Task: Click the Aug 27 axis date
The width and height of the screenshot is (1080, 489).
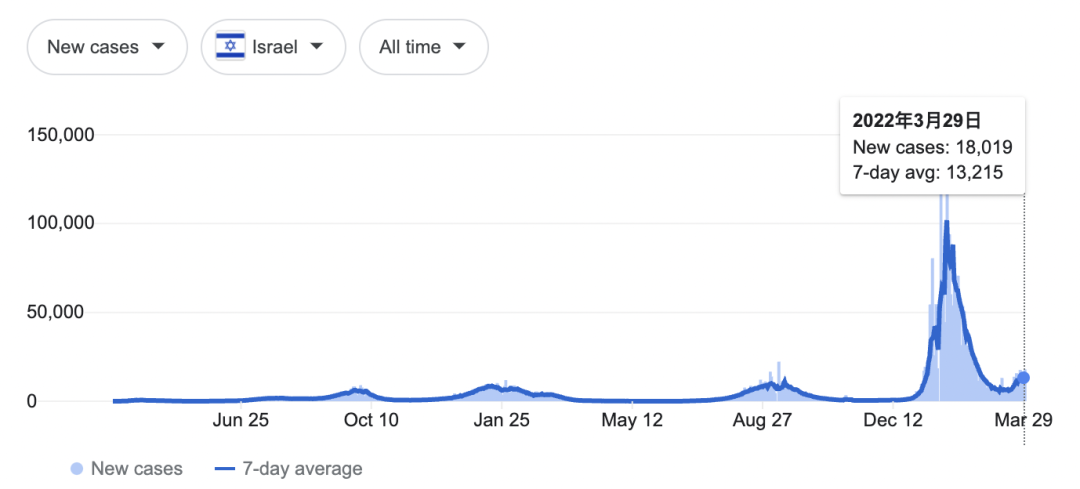Action: click(762, 420)
